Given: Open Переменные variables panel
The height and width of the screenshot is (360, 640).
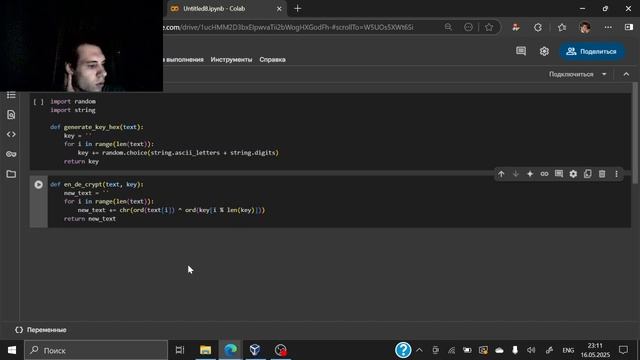Looking at the screenshot, I should tap(41, 330).
